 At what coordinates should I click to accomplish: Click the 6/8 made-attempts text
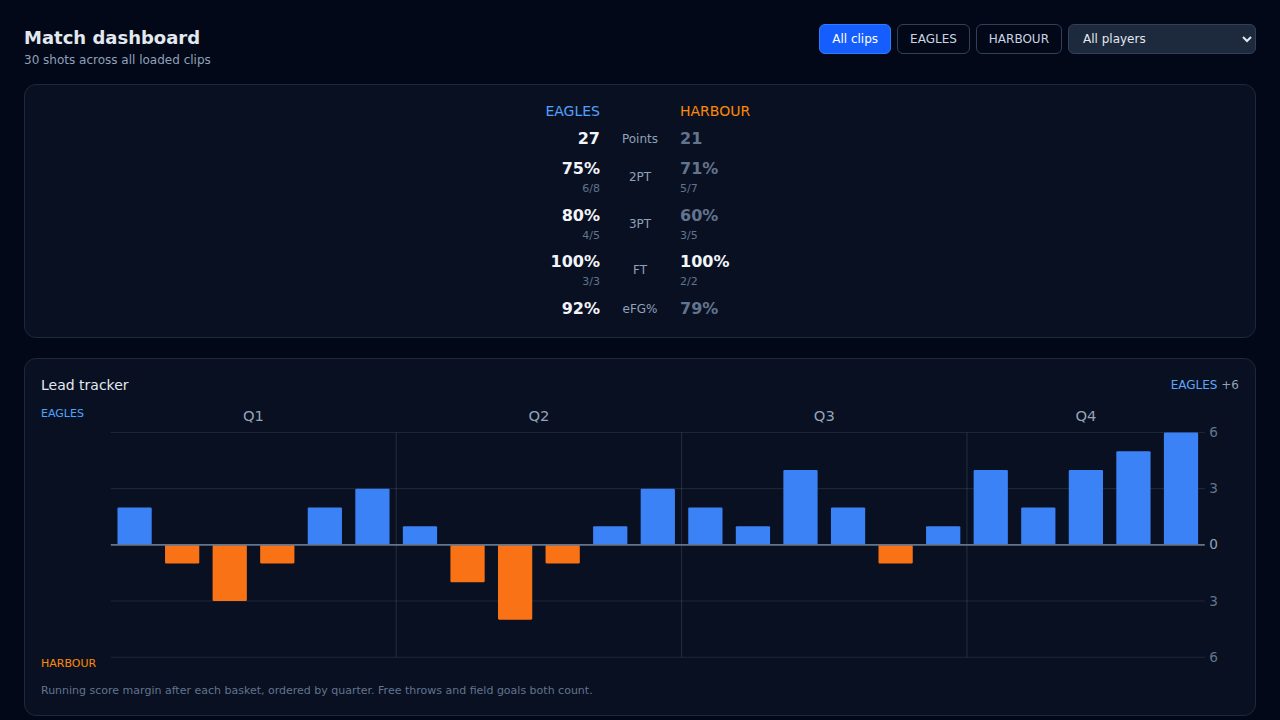(x=591, y=188)
